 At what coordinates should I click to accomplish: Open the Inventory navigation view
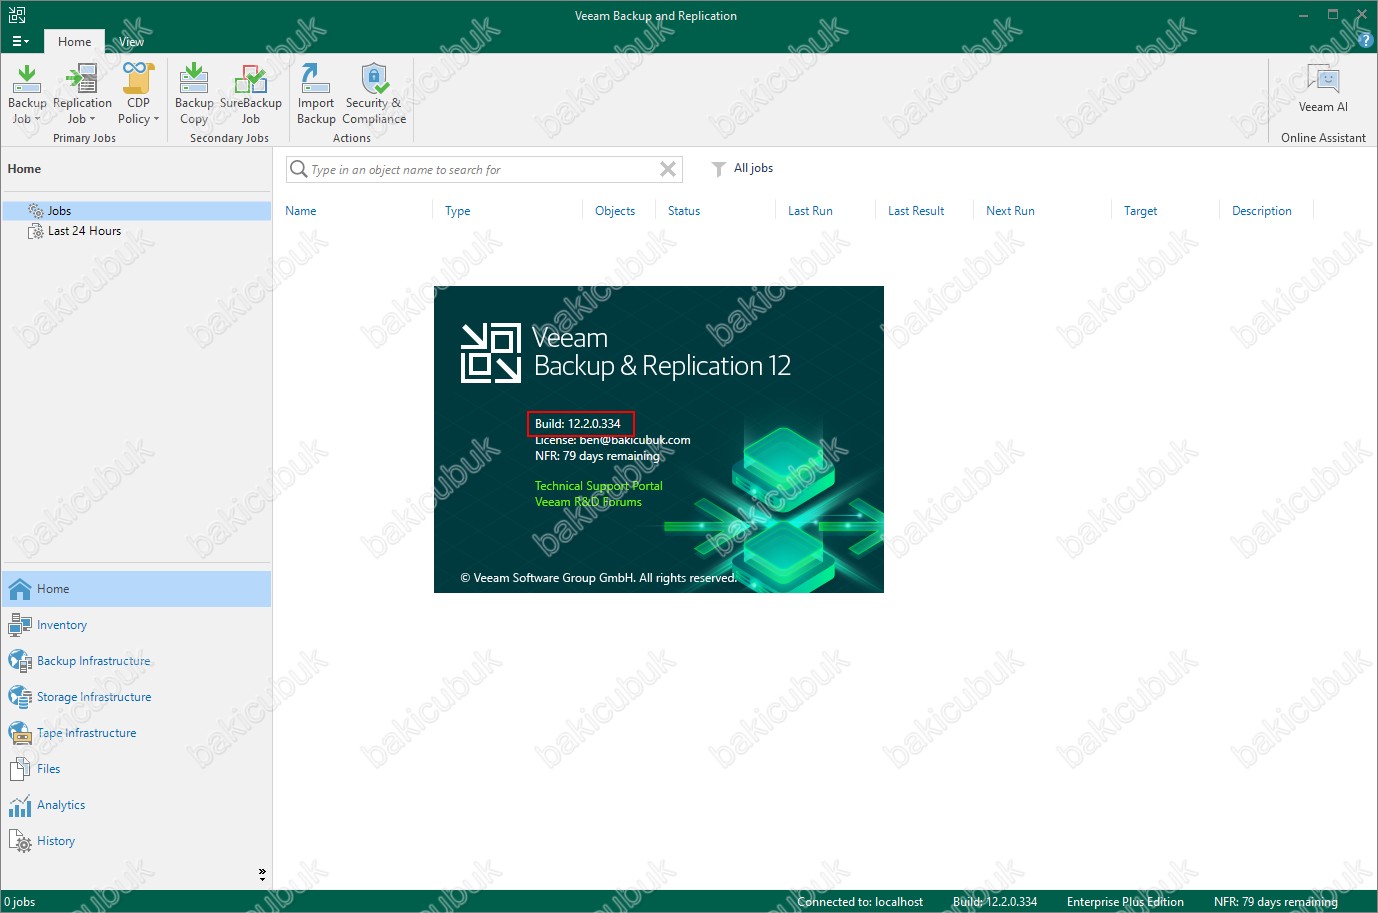136,625
